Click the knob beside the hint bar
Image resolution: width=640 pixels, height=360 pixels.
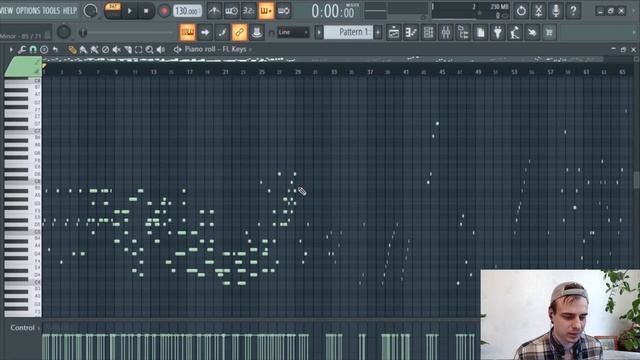(x=64, y=32)
